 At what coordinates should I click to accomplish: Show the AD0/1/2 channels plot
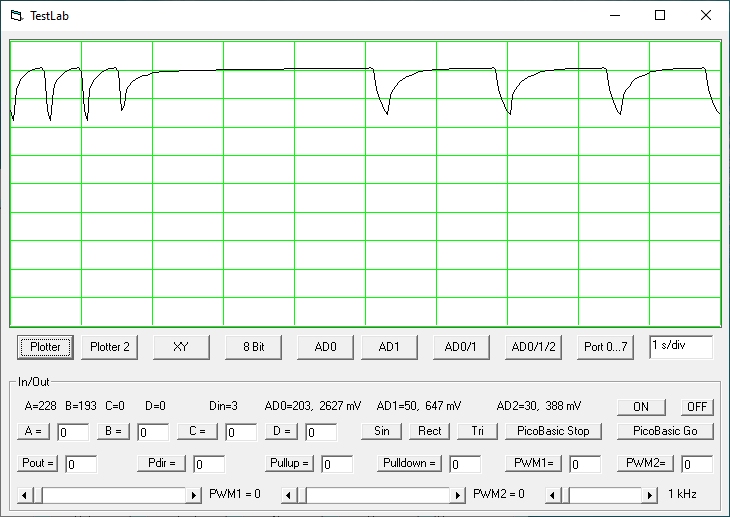534,347
